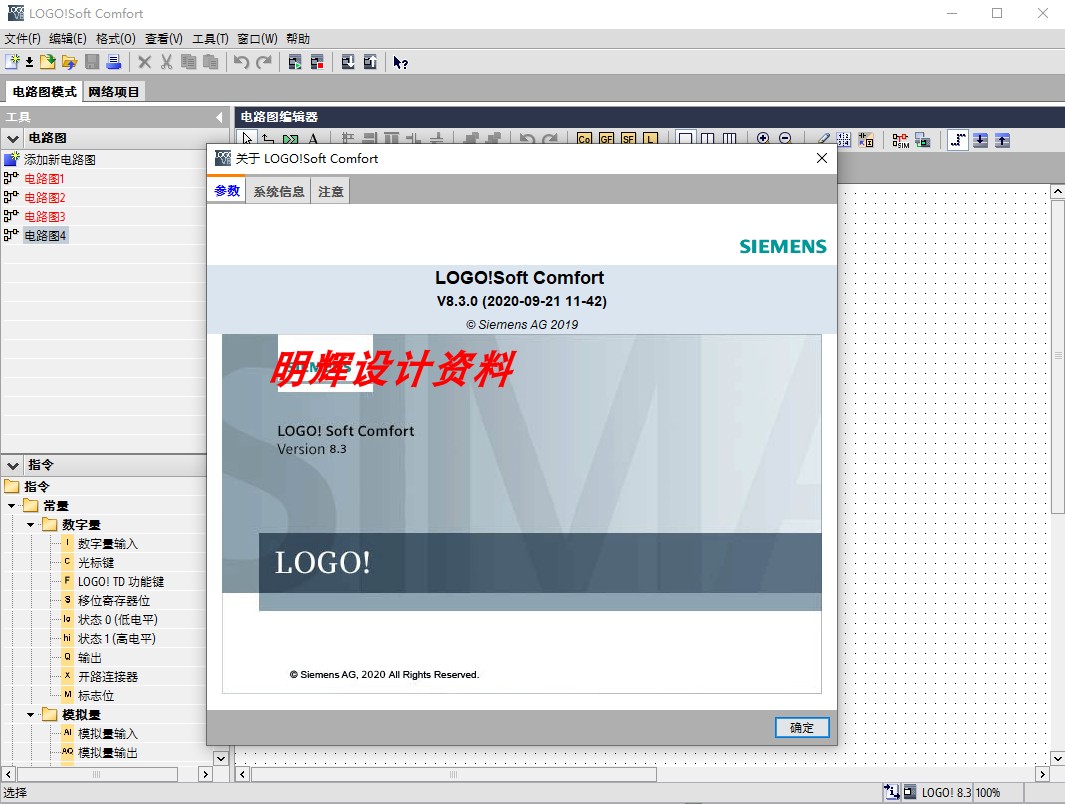Image resolution: width=1065 pixels, height=804 pixels.
Task: Open the SF special functions button
Action: tap(628, 139)
